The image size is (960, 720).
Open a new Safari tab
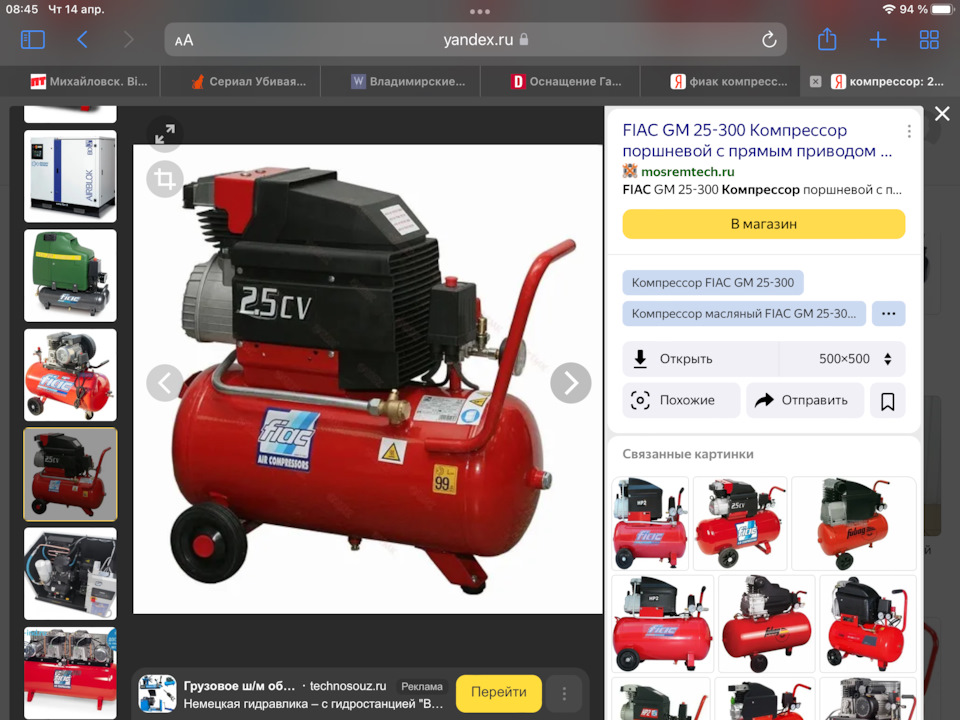(878, 40)
